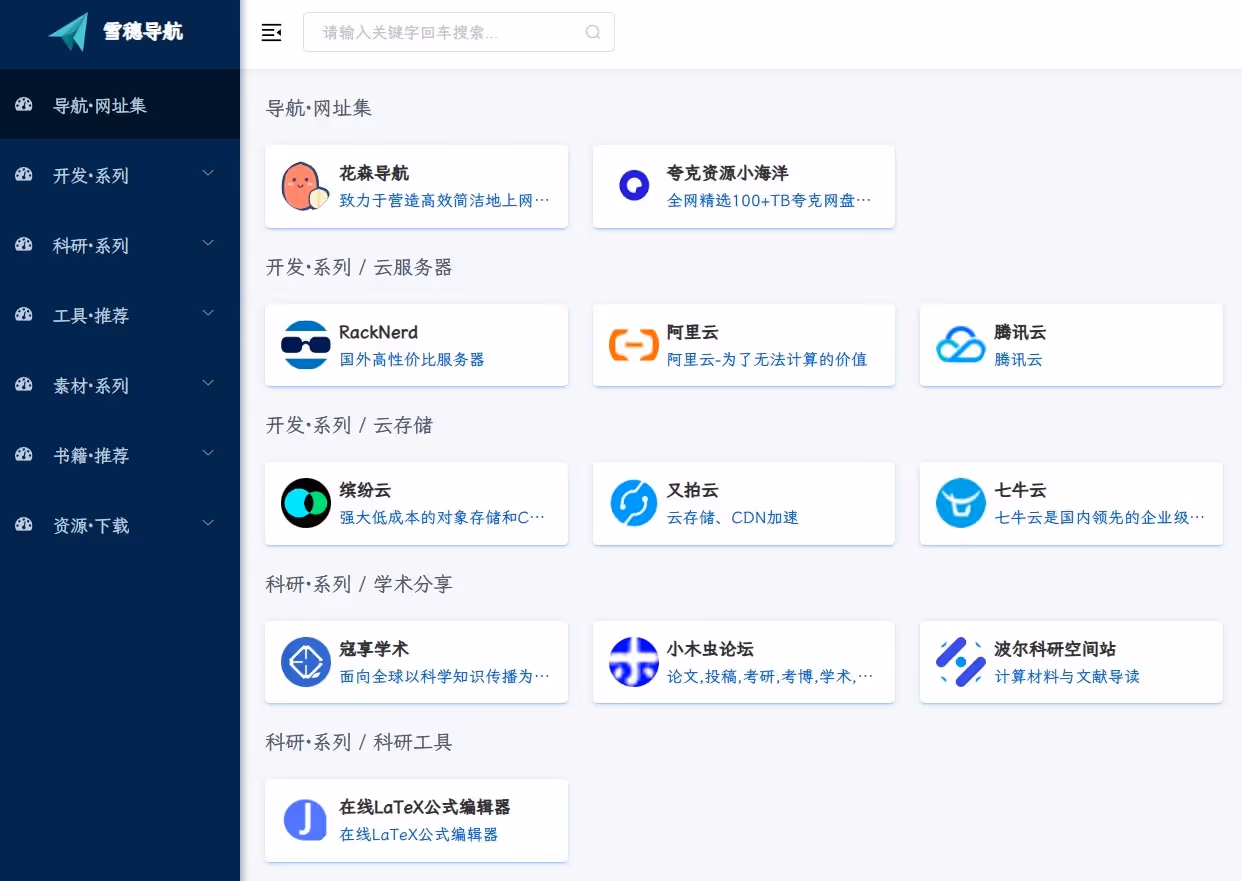Click description 计算材料与文献导读
Image resolution: width=1242 pixels, height=881 pixels.
click(1067, 677)
